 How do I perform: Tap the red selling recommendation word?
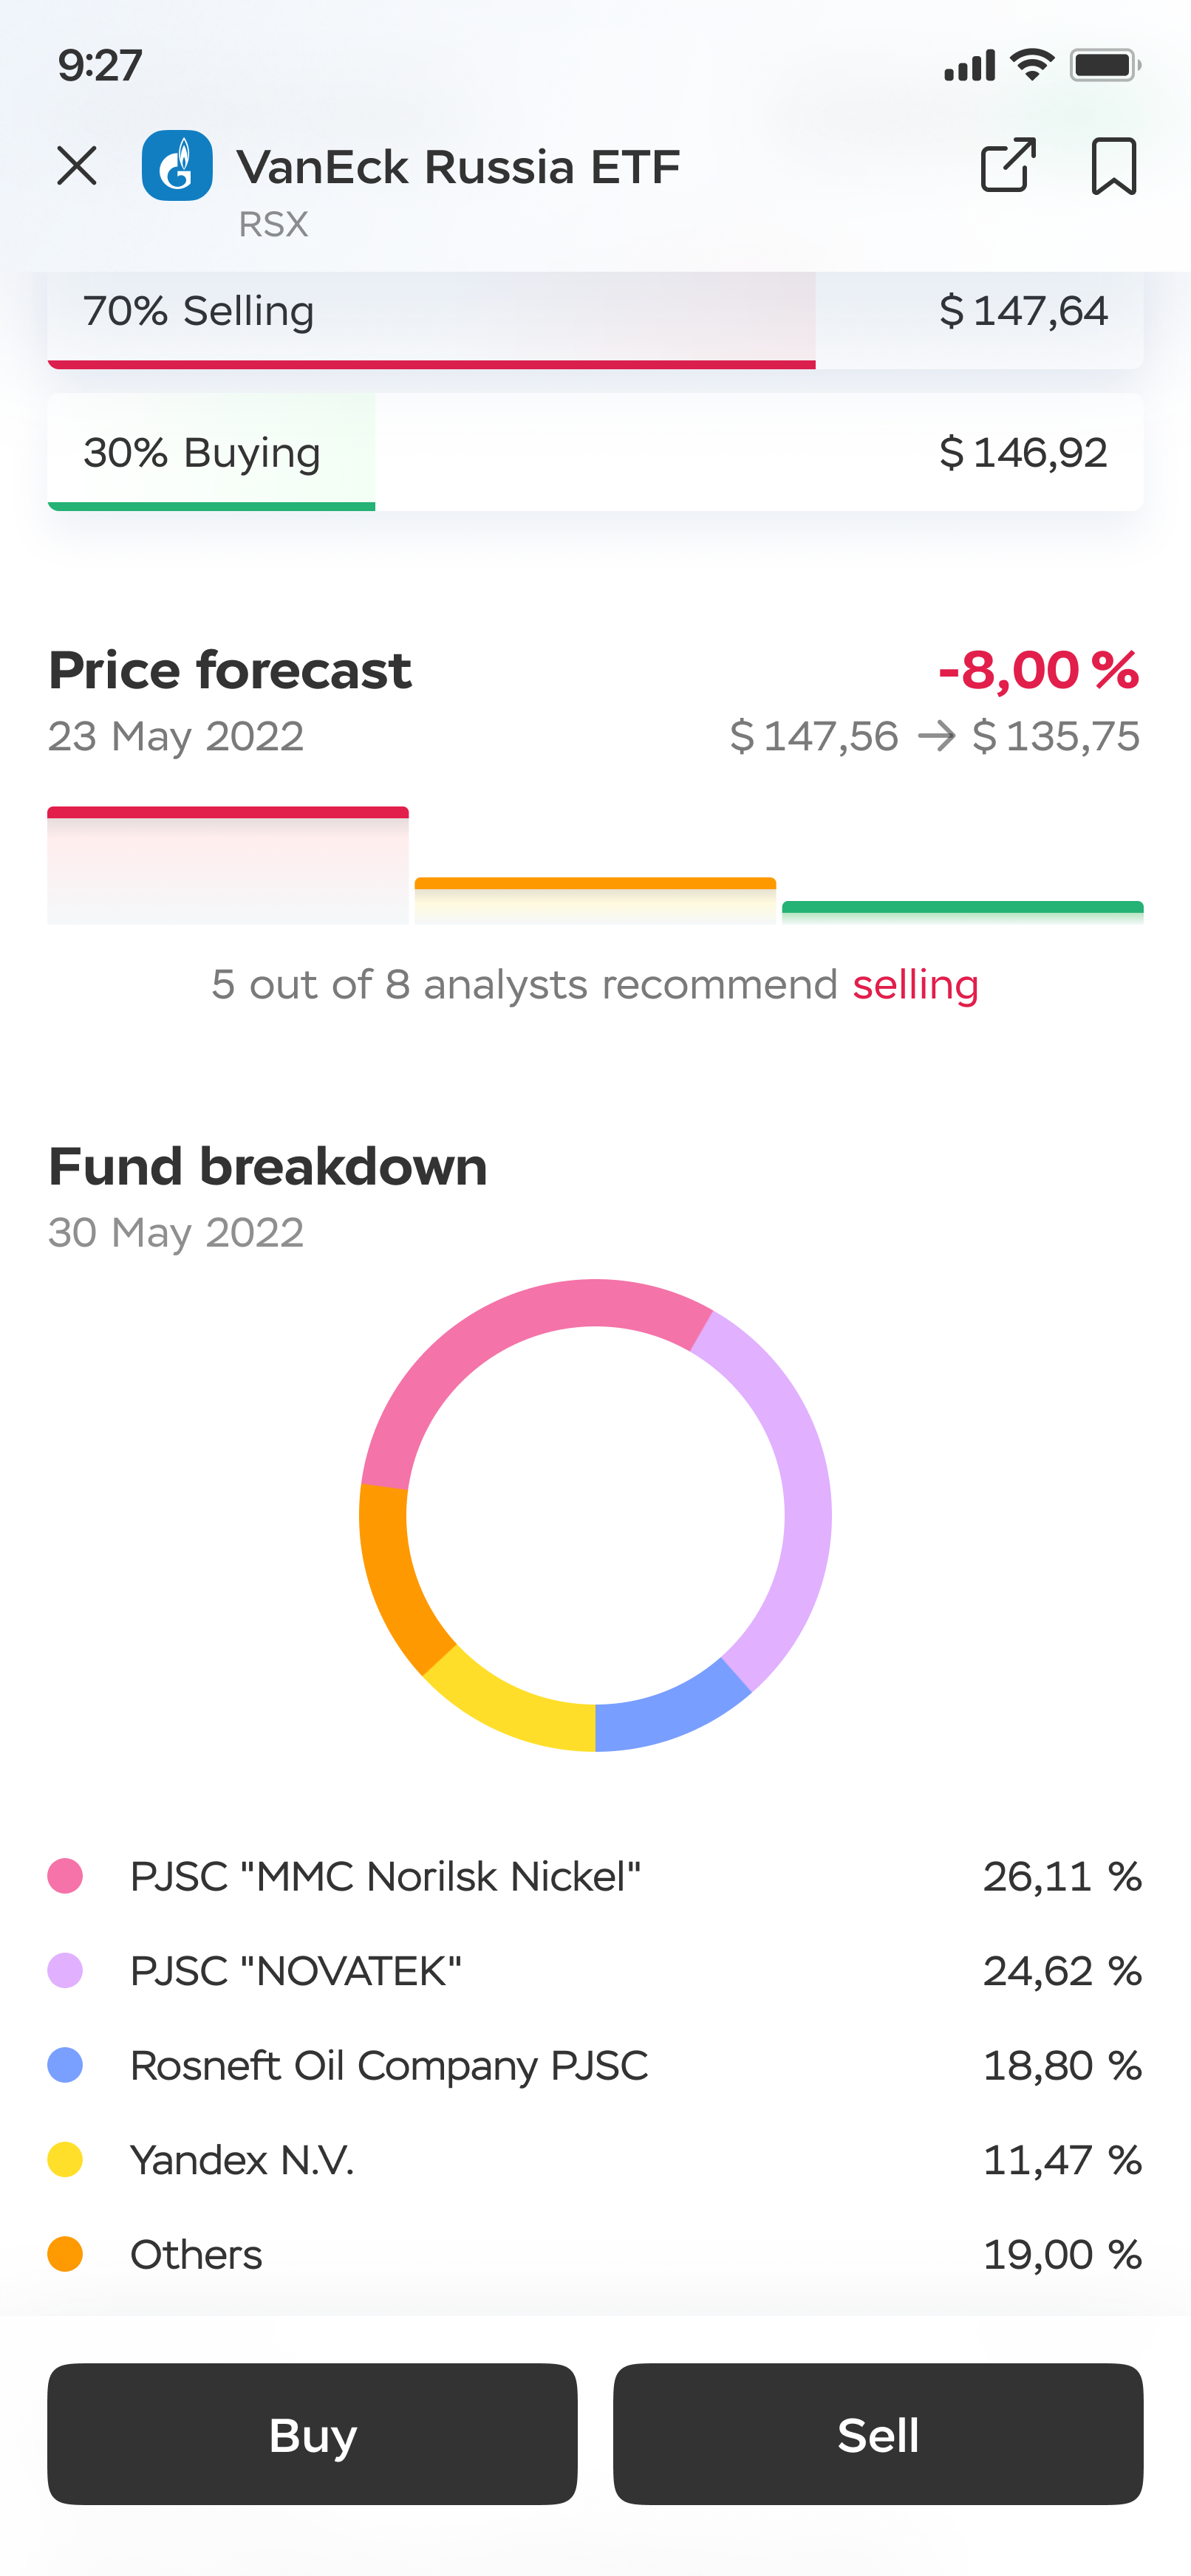[x=915, y=985]
